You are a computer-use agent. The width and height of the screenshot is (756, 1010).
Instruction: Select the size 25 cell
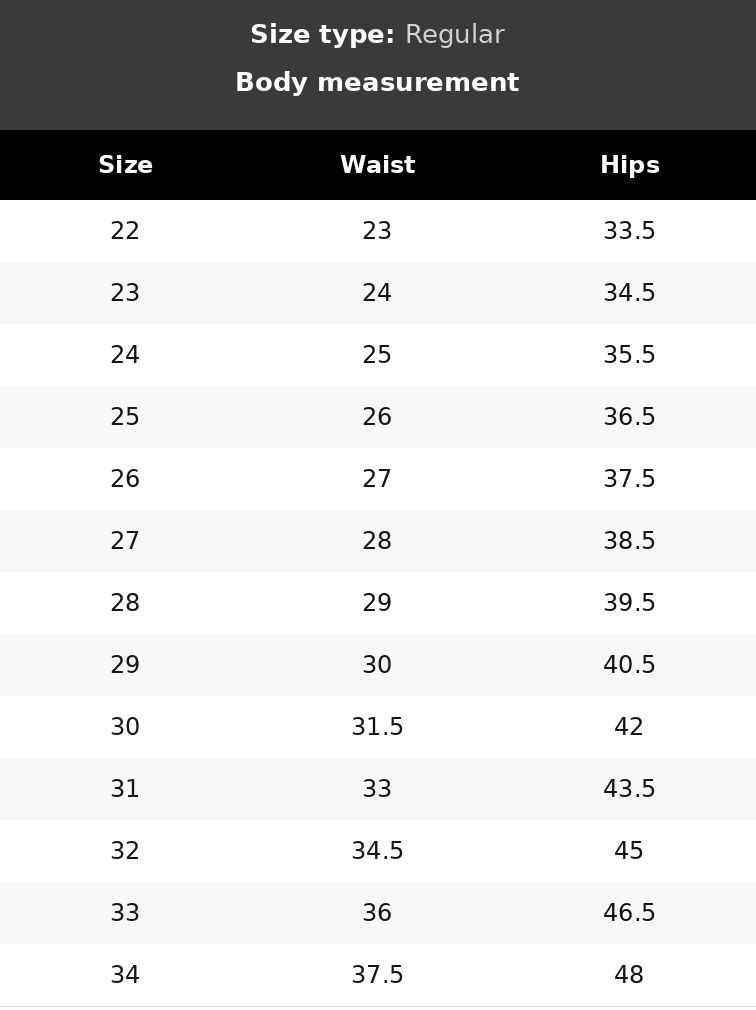(125, 417)
